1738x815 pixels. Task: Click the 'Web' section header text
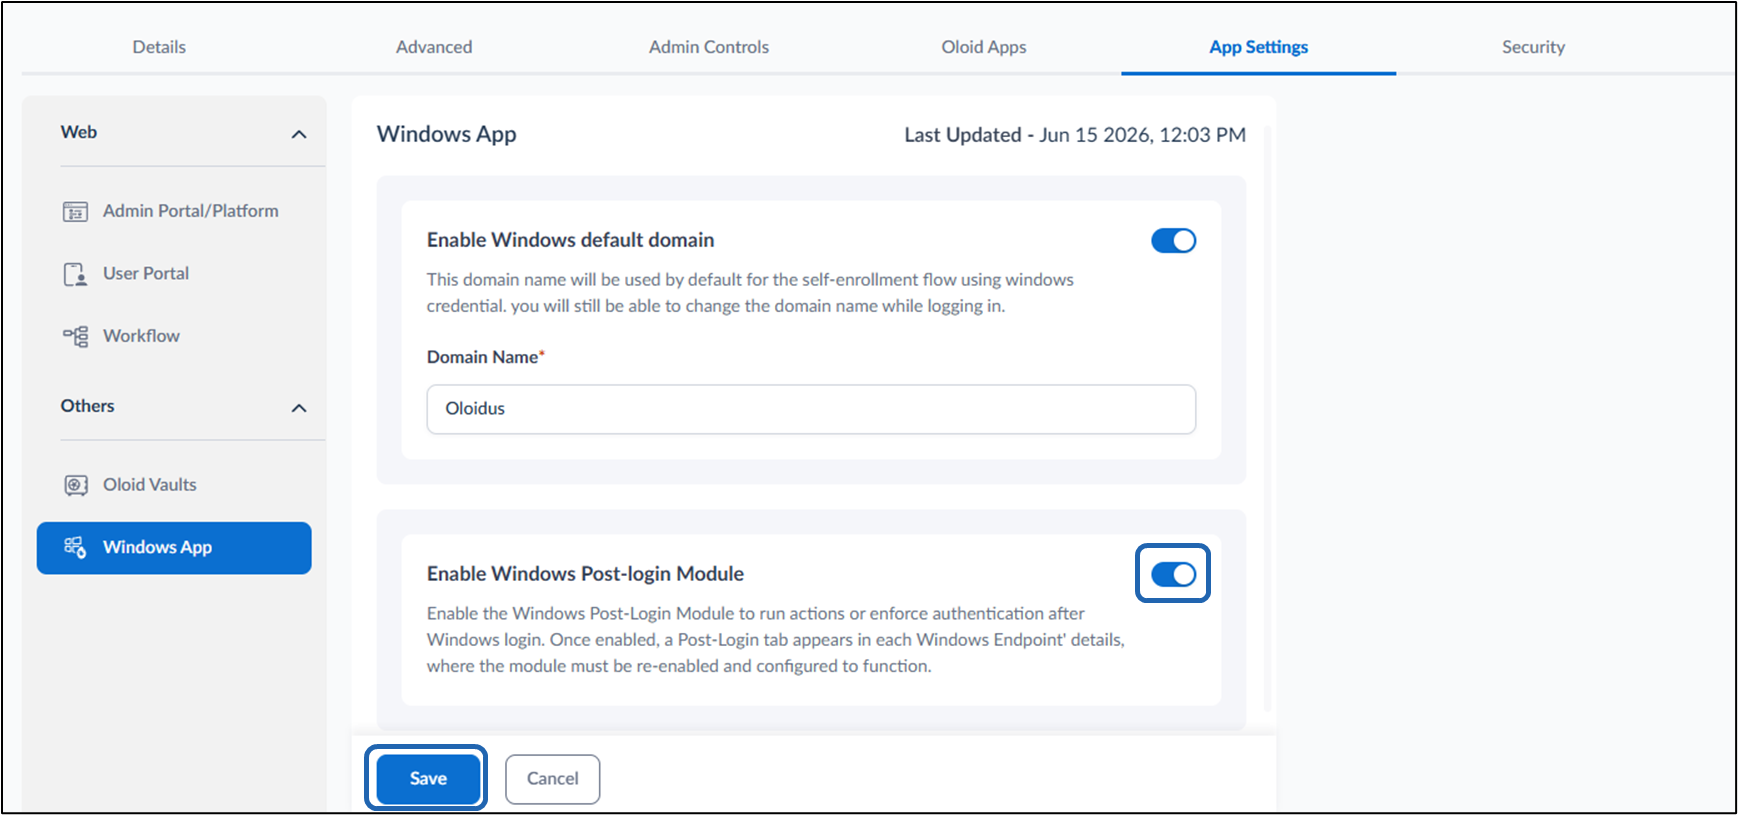[x=79, y=132]
